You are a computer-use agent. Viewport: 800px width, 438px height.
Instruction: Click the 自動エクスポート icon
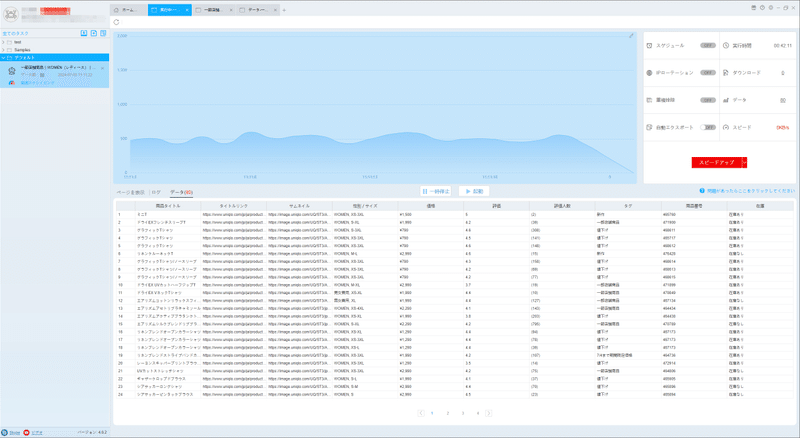[649, 127]
